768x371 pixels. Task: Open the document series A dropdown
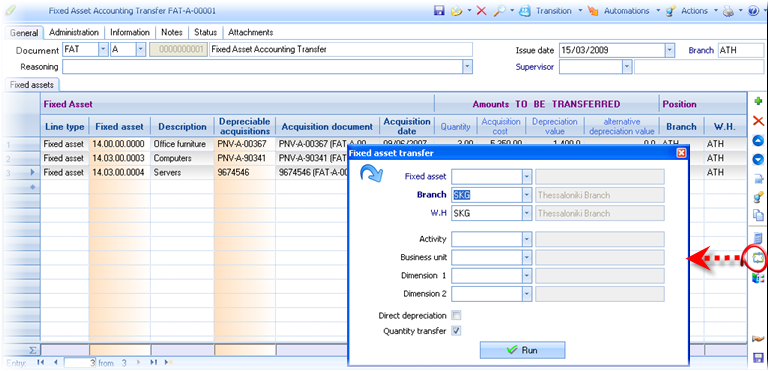(x=141, y=49)
